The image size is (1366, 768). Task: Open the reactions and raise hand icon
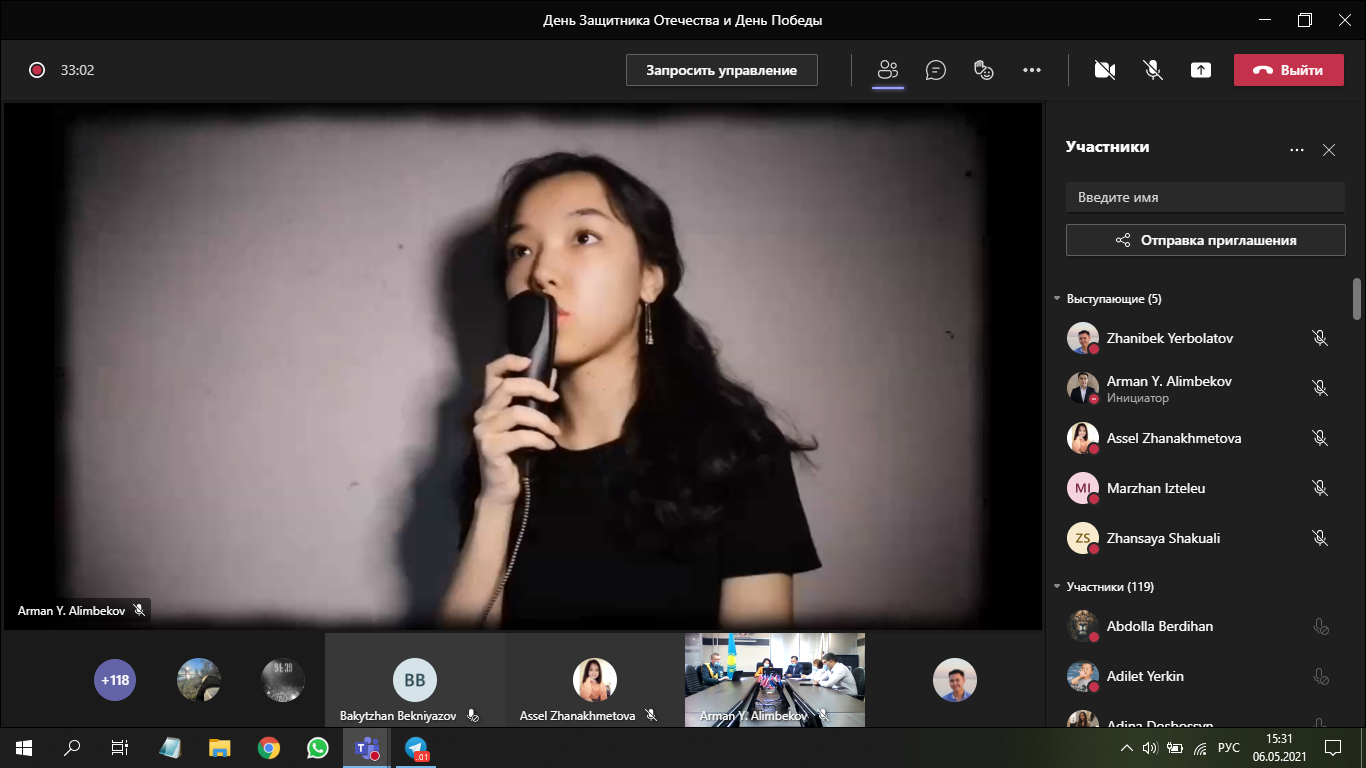(984, 70)
